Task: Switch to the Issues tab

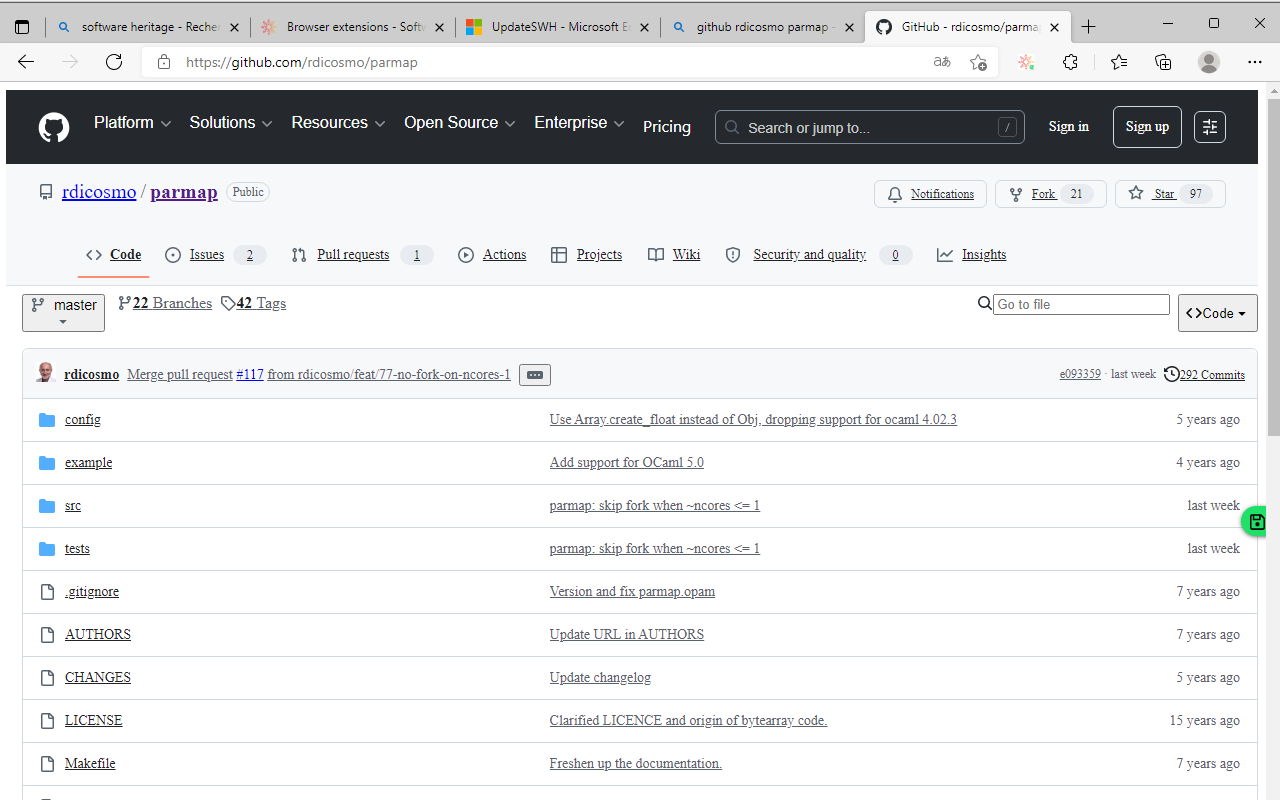Action: point(215,255)
